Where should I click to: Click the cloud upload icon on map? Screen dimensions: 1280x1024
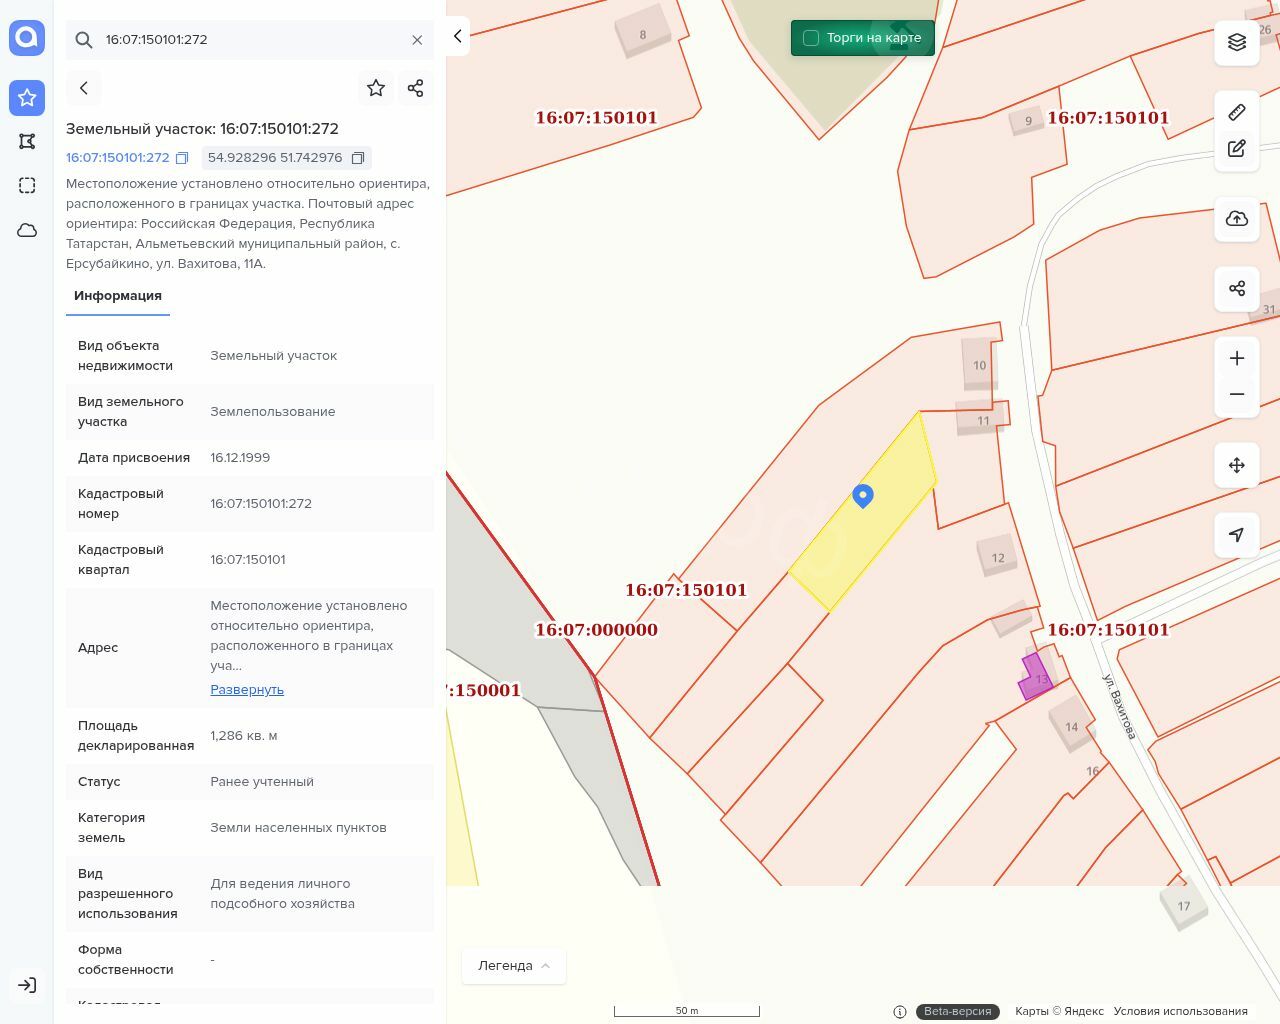coord(1237,219)
